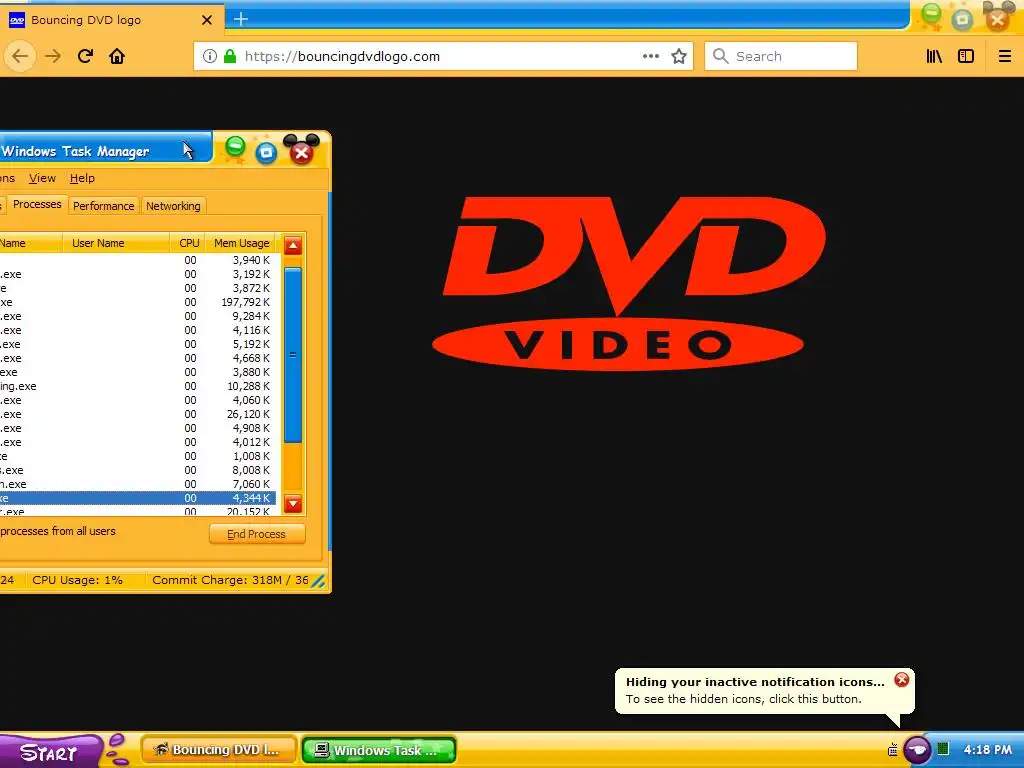The height and width of the screenshot is (768, 1024).
Task: Click the CPU Usage: 1% status text
Action: point(78,580)
